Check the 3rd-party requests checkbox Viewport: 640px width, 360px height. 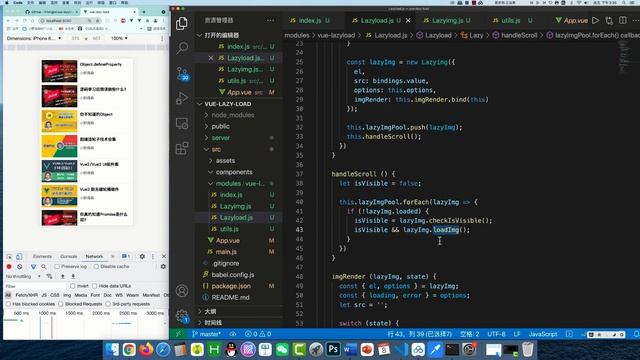tap(108, 304)
